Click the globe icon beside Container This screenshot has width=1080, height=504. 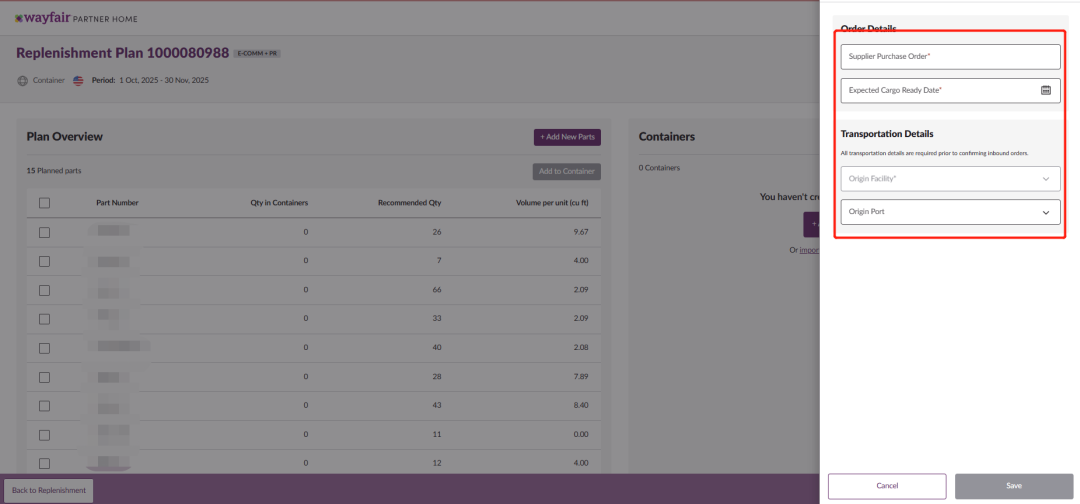[22, 80]
